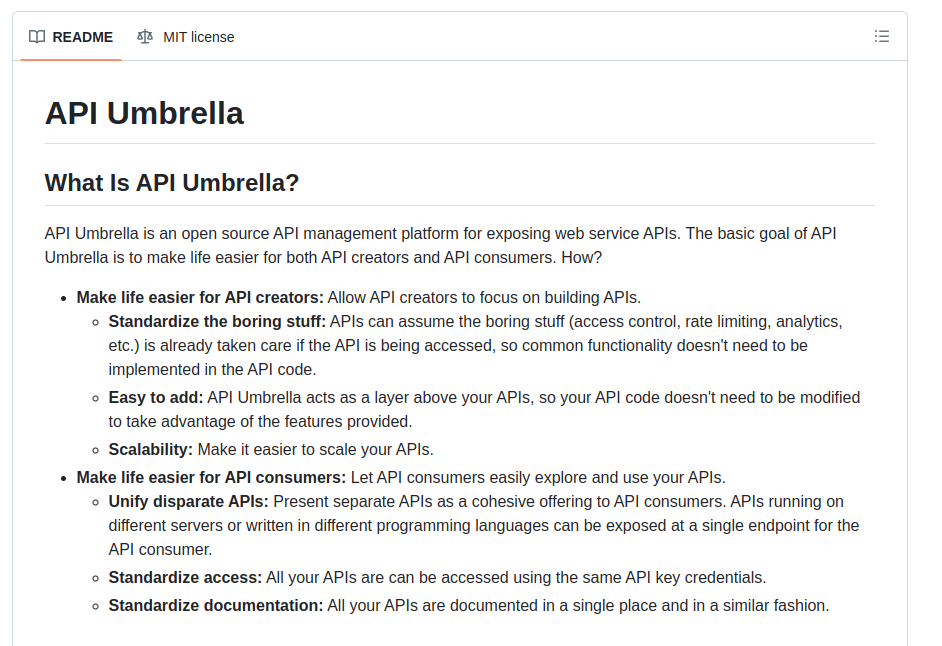942x646 pixels.
Task: Select the Scalability bolded text
Action: 150,449
